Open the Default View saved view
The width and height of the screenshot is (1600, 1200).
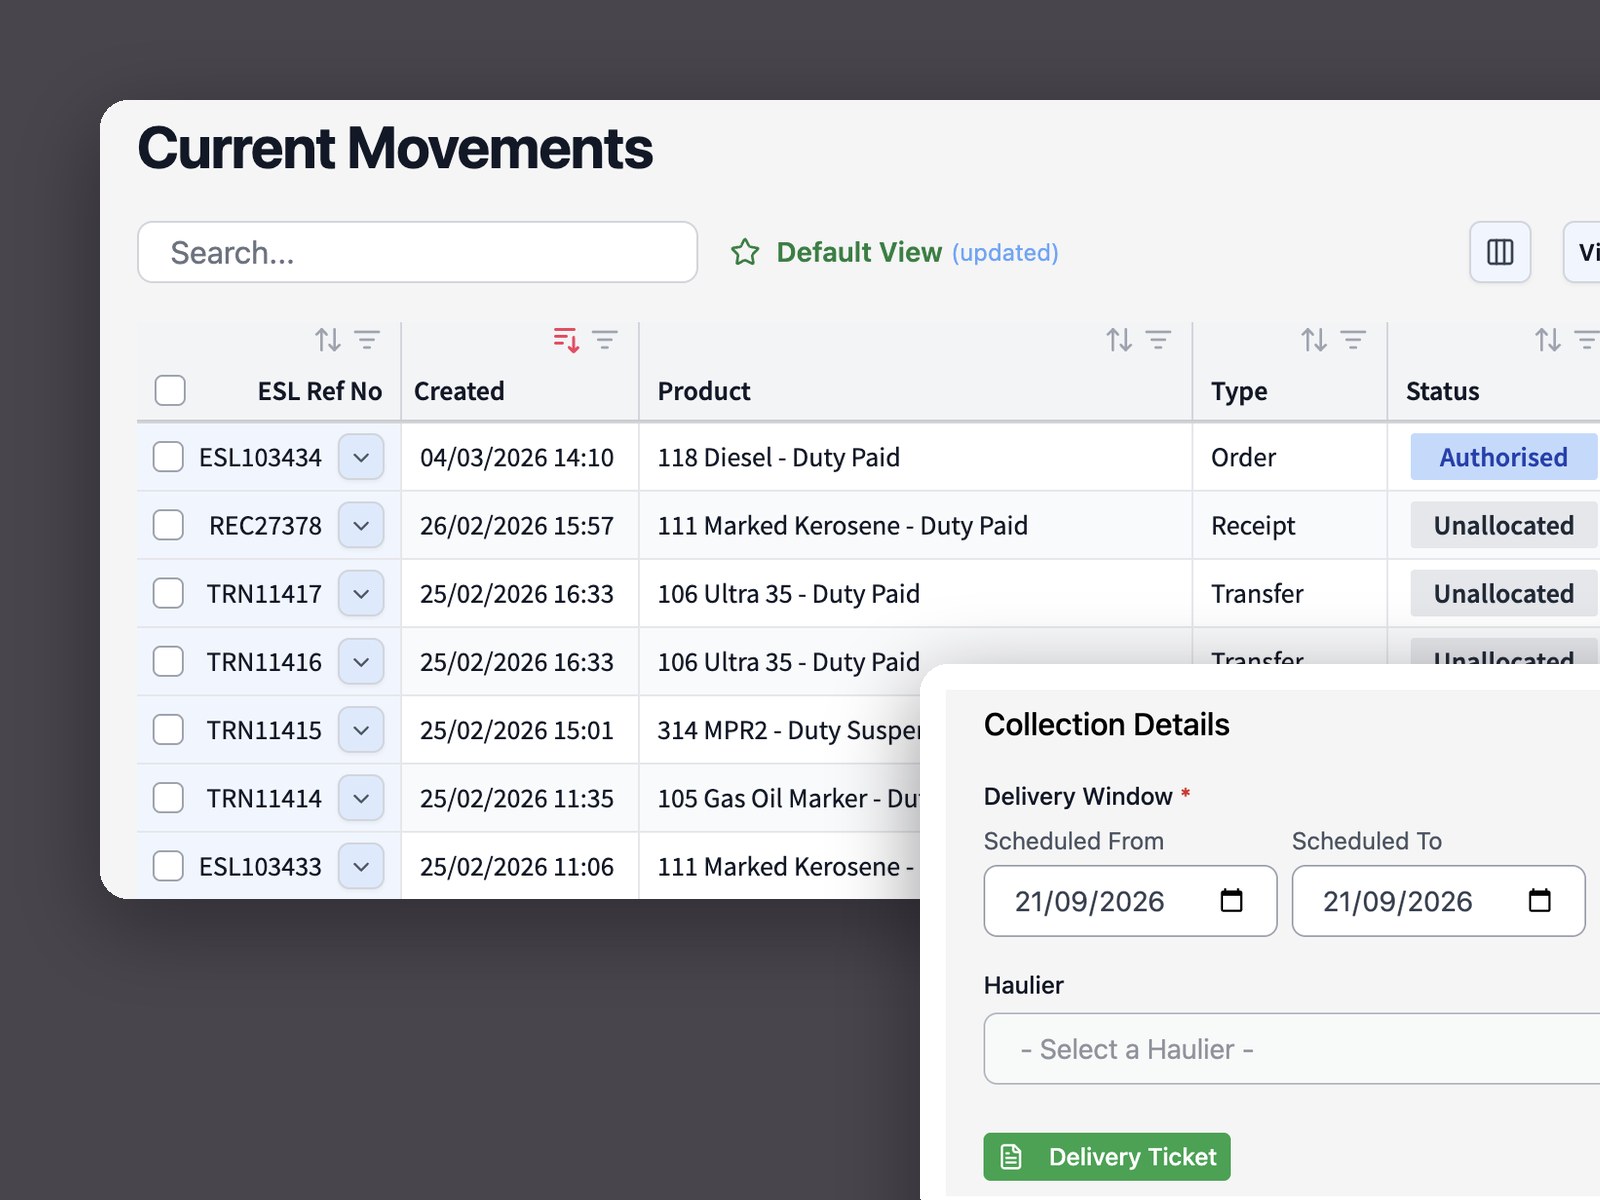click(x=859, y=252)
